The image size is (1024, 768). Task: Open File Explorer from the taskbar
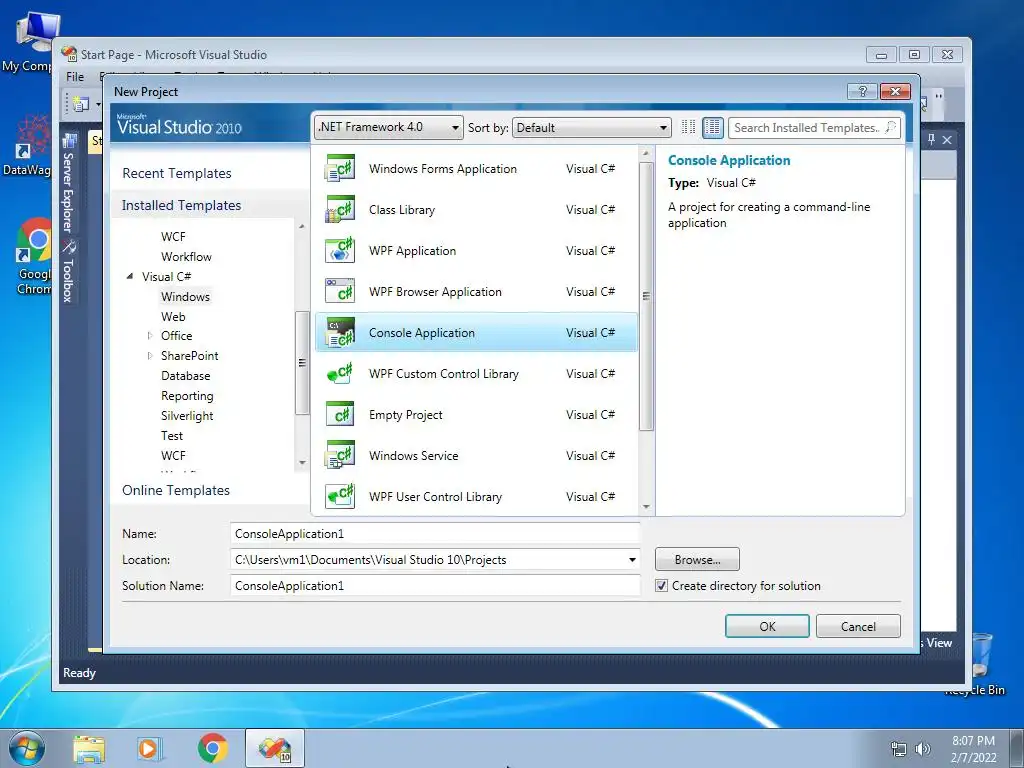point(89,749)
